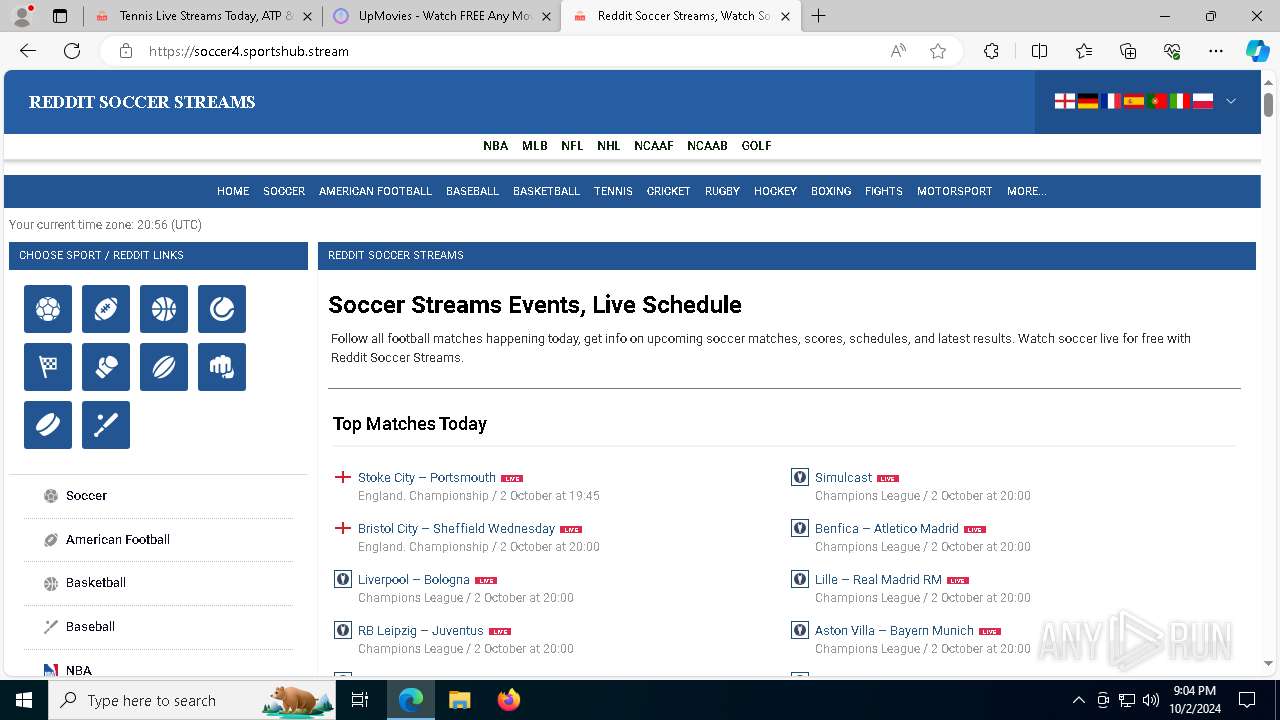
Task: Open Browser essentials heart icon
Action: pyautogui.click(x=1172, y=51)
